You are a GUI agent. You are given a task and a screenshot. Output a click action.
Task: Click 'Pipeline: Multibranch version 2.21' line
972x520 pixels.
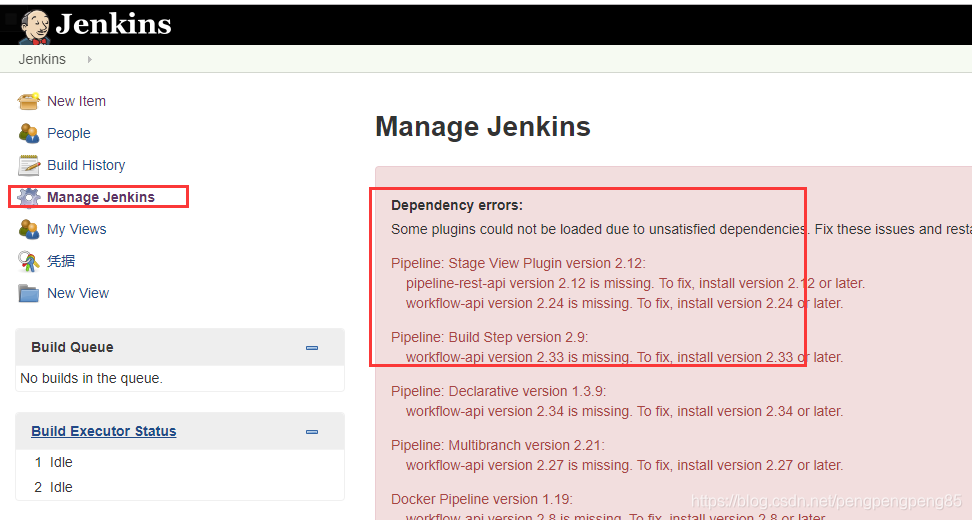(498, 445)
